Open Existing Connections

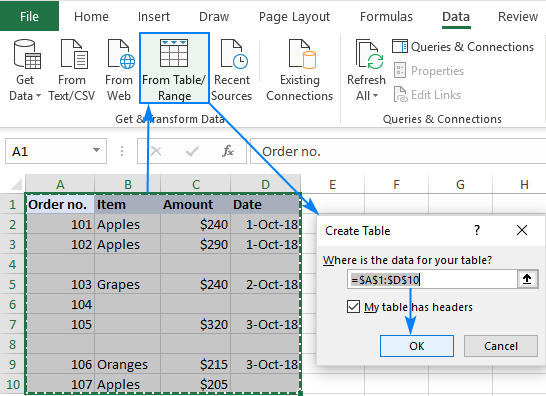tap(300, 71)
